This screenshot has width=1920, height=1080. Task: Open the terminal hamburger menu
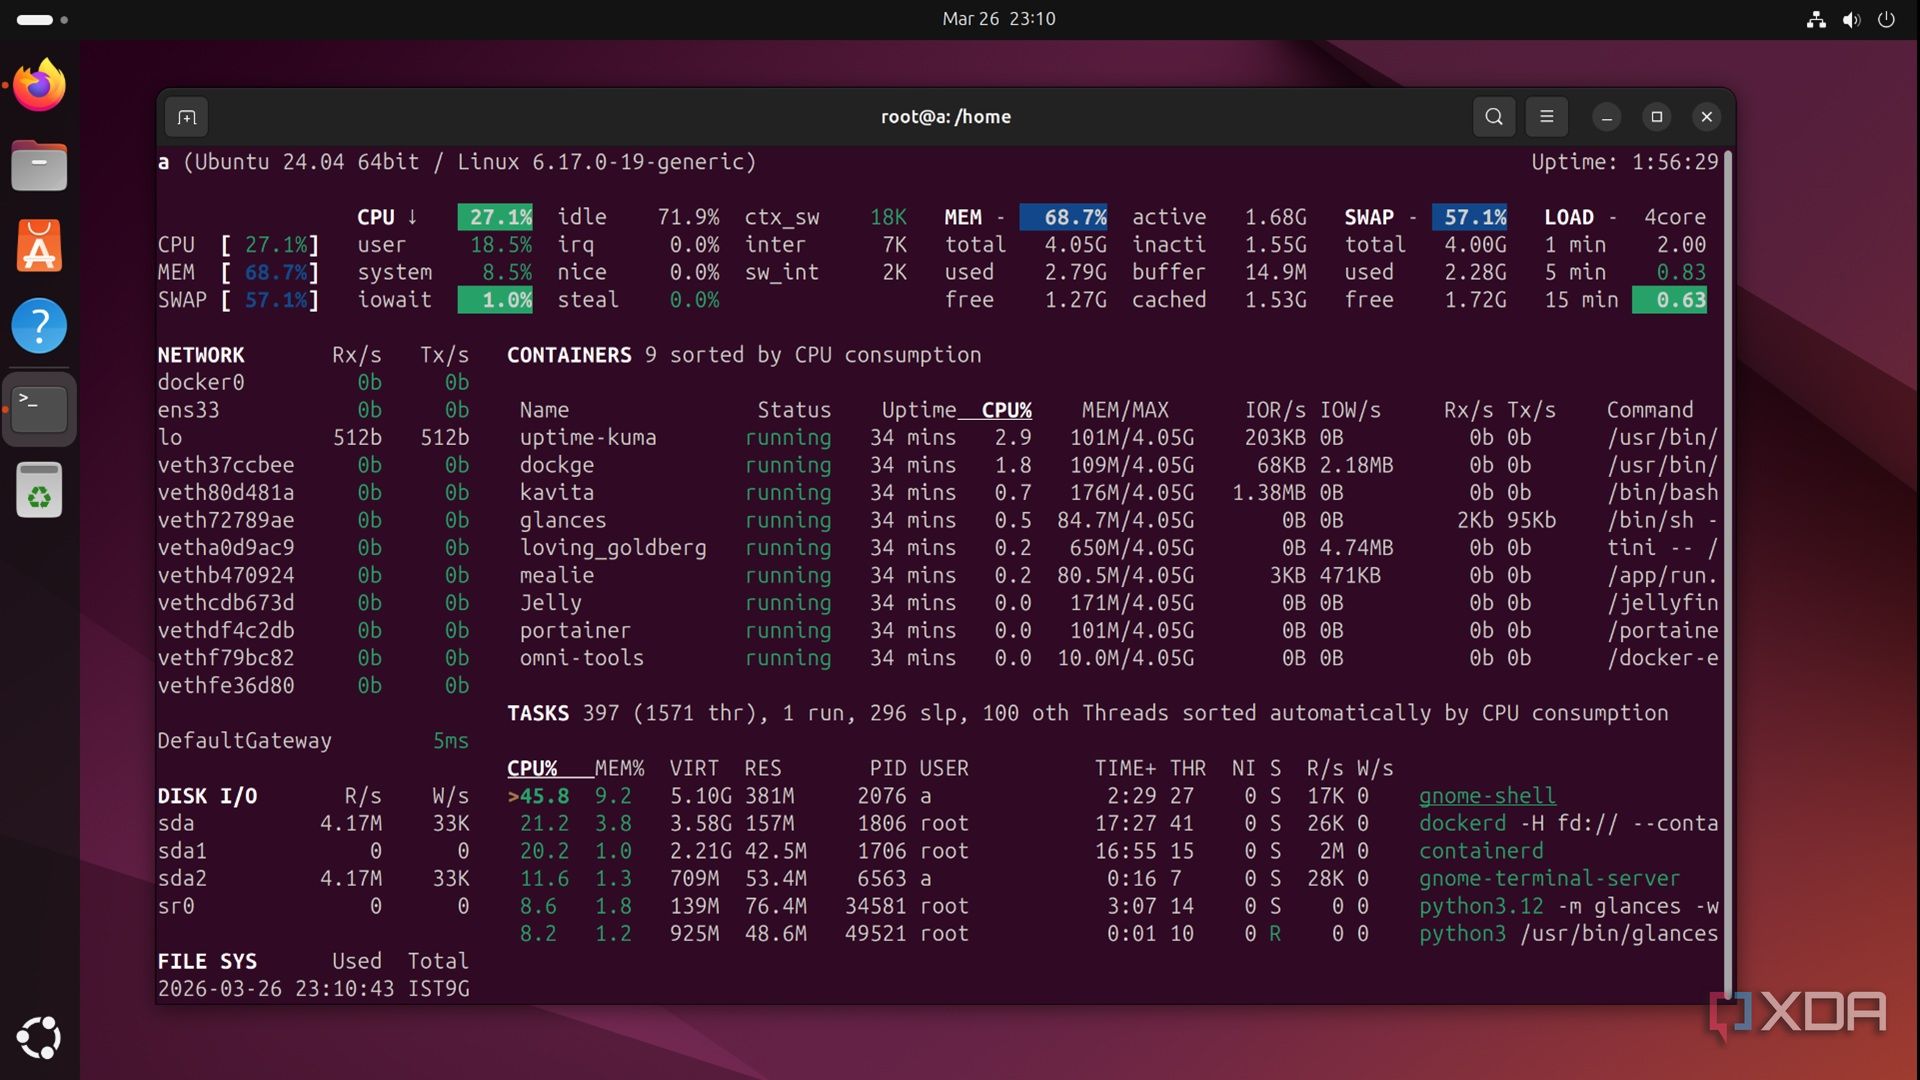(1546, 117)
